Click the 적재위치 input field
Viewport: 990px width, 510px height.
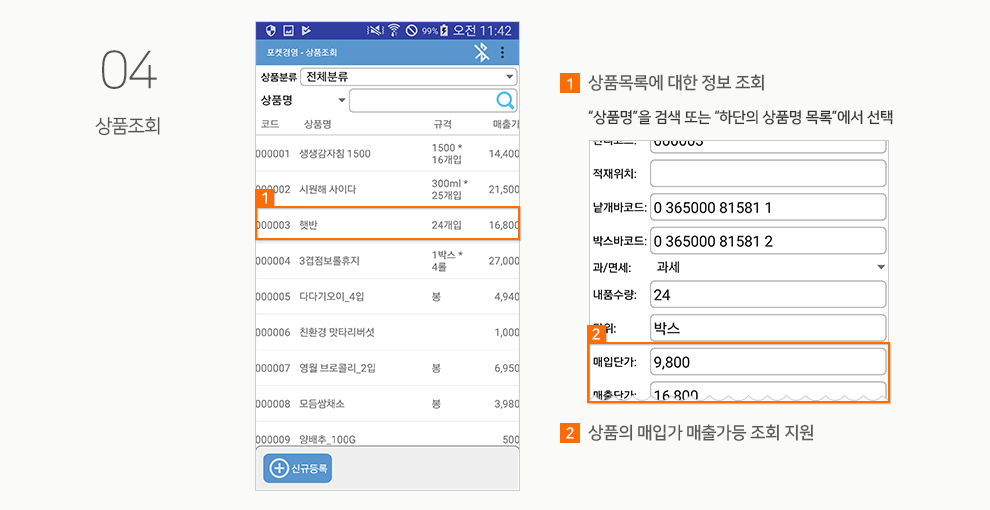click(x=768, y=174)
